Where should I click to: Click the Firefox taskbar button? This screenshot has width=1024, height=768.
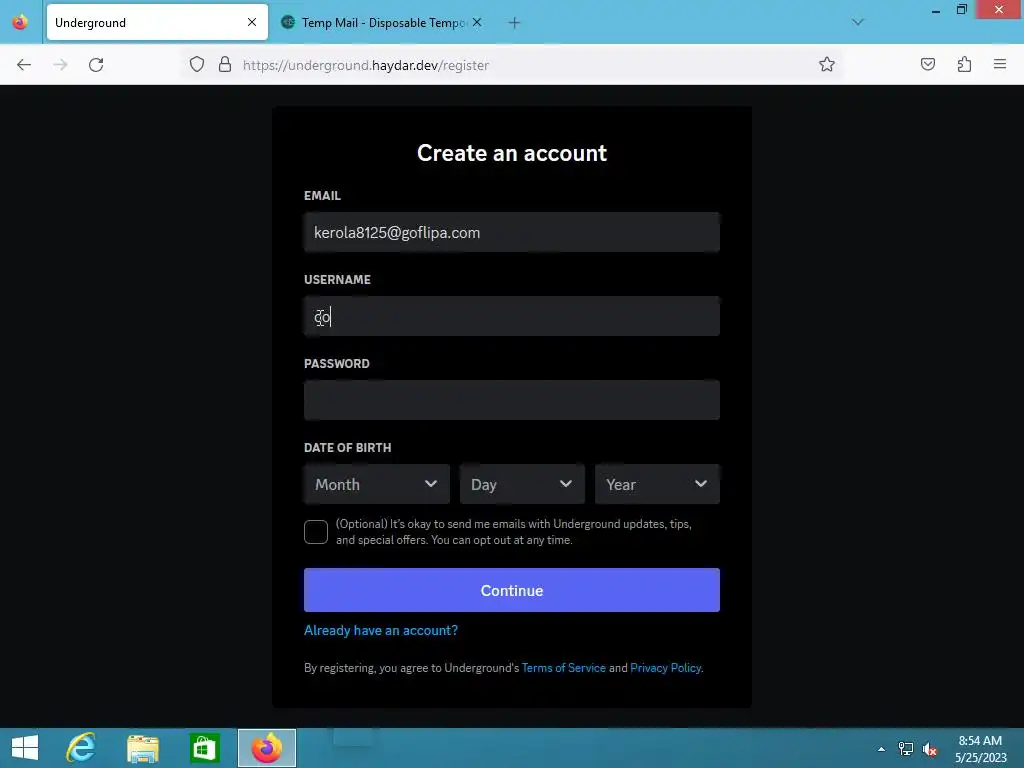(266, 748)
